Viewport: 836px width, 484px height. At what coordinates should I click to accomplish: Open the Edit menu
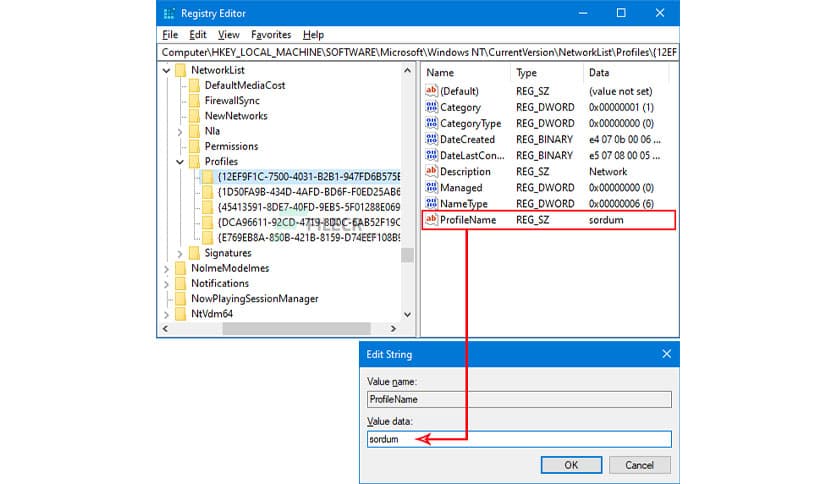click(198, 35)
